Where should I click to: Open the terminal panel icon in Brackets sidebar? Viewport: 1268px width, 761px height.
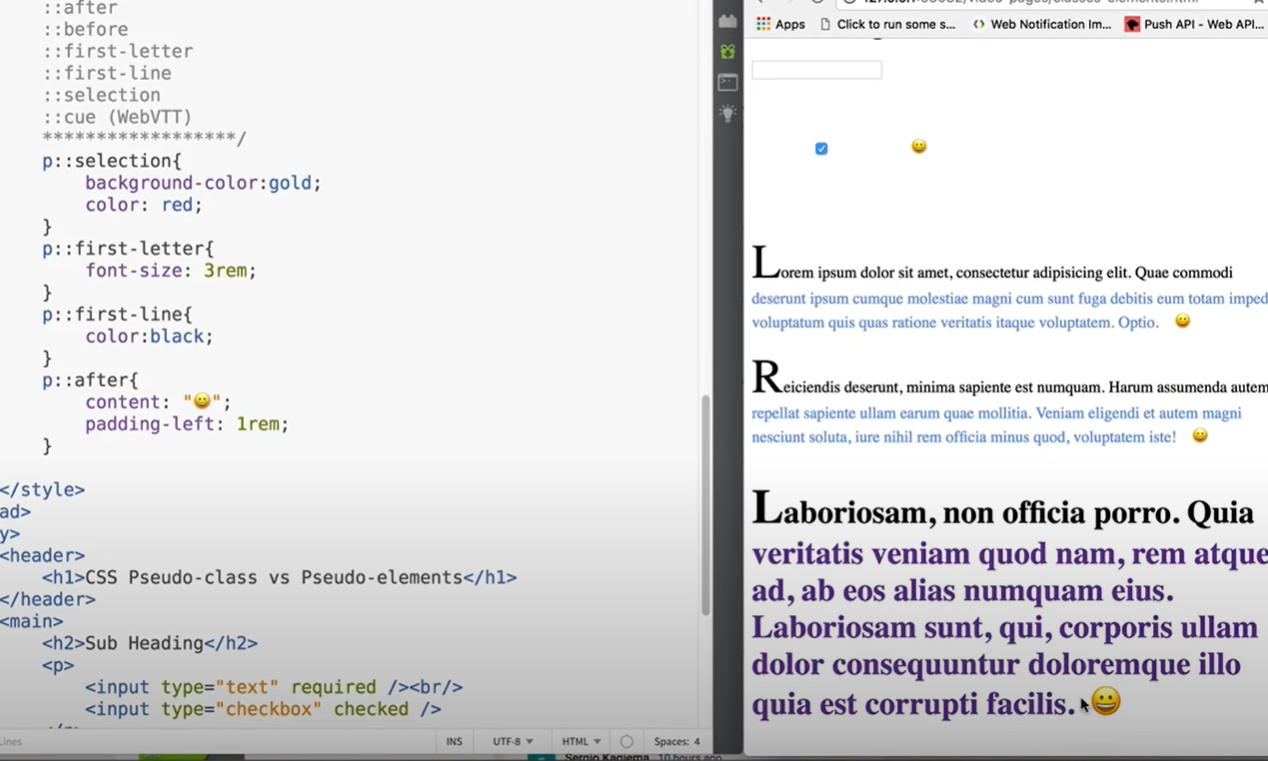728,82
